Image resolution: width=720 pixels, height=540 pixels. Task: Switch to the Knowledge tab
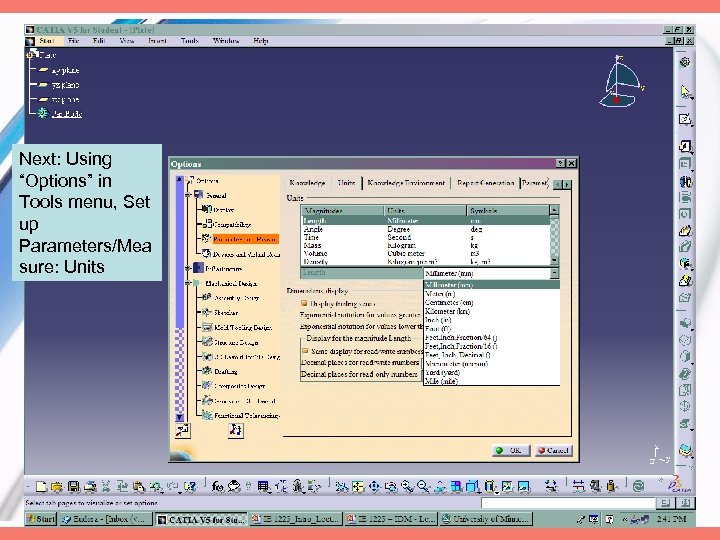tap(307, 183)
